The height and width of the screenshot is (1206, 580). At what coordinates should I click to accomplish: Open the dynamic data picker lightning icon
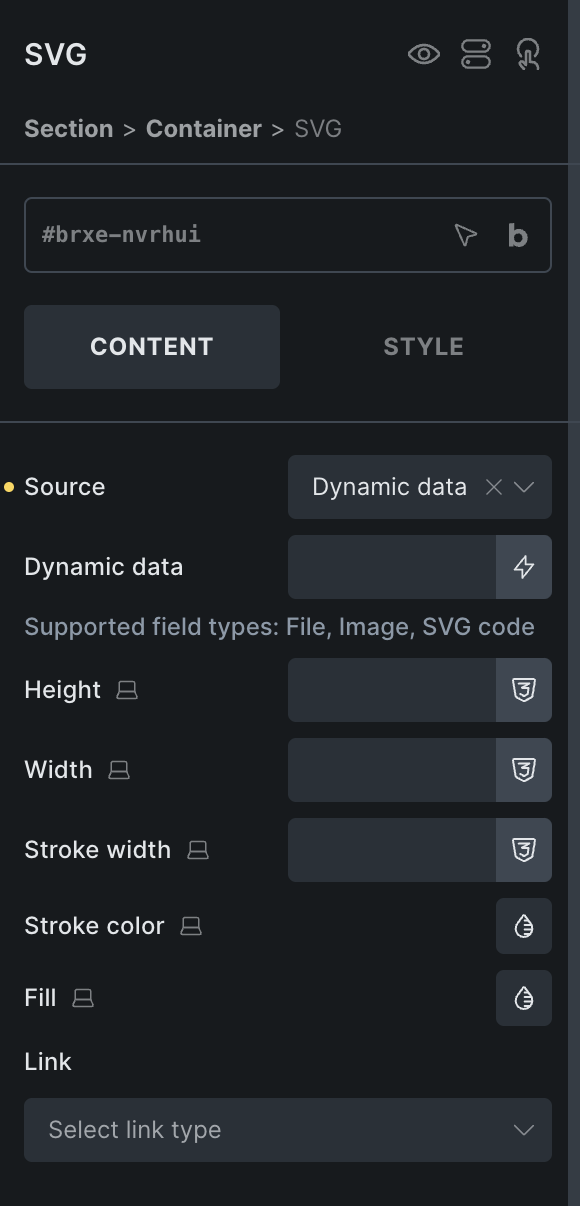coord(524,567)
